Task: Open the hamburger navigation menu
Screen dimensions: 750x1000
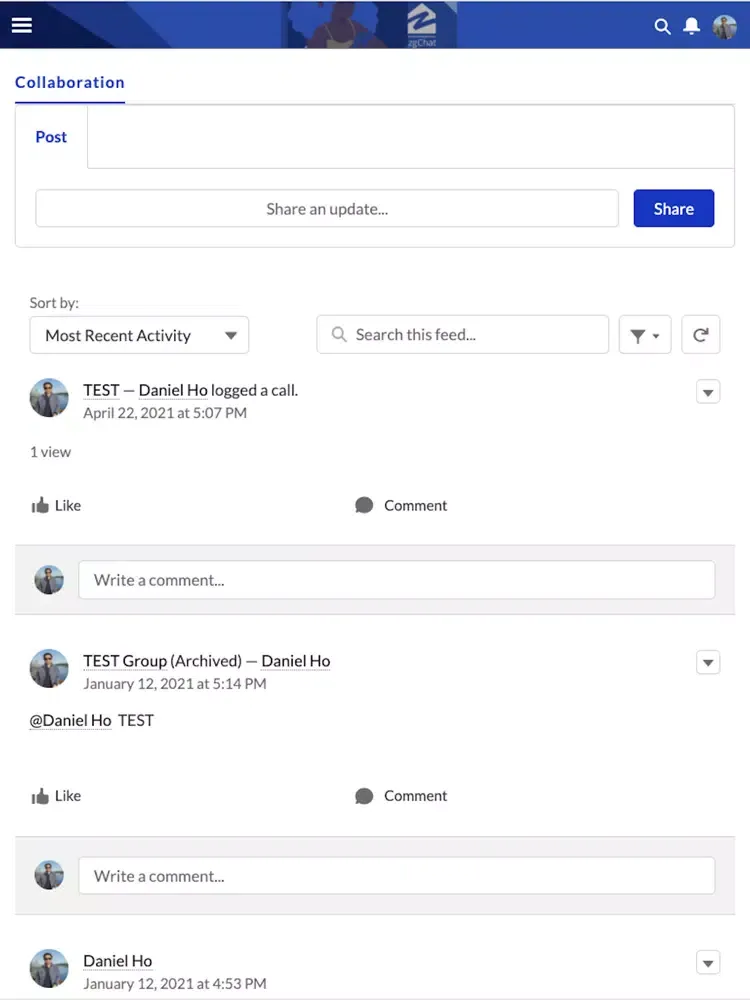Action: 21,25
